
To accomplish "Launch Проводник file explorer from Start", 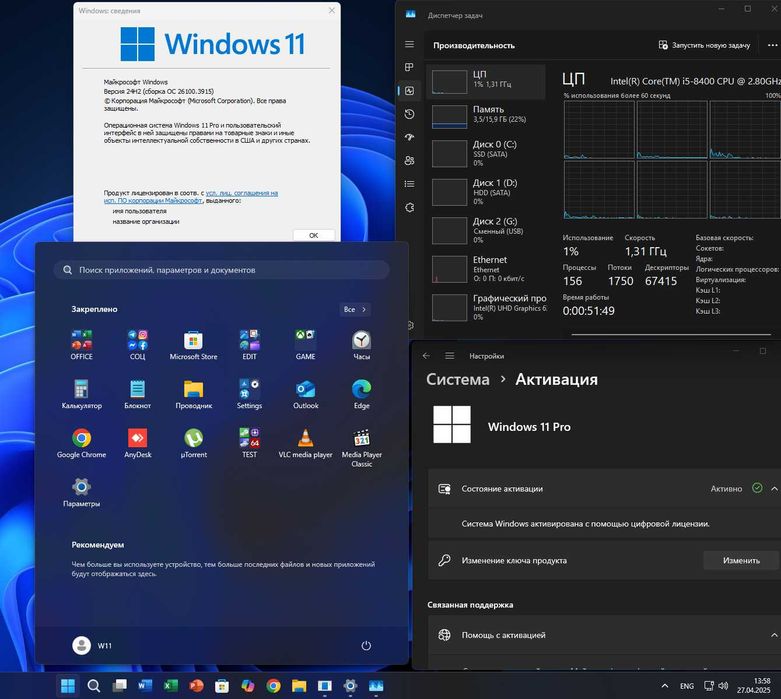I will 194,394.
